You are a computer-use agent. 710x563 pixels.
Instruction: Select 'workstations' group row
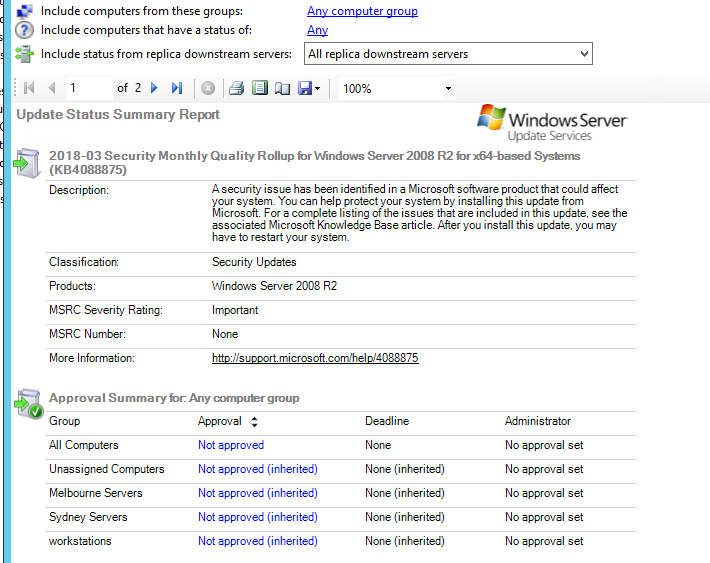point(80,541)
